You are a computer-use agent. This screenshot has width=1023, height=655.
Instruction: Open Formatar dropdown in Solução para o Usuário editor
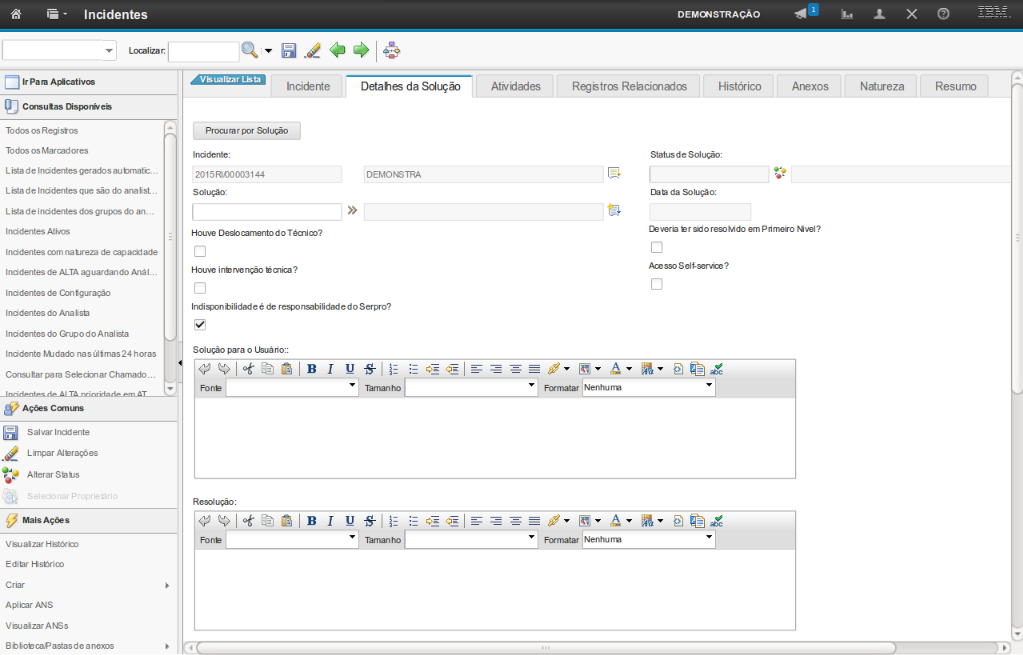click(648, 387)
